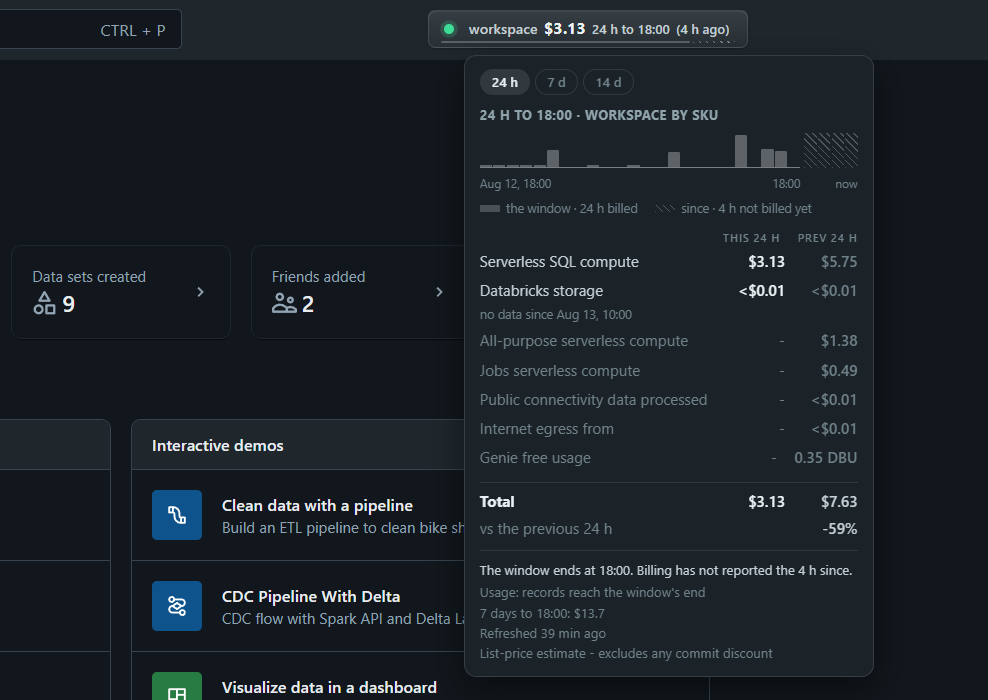Viewport: 988px width, 700px height.
Task: Click the Data sets created shapes icon
Action: coord(44,303)
